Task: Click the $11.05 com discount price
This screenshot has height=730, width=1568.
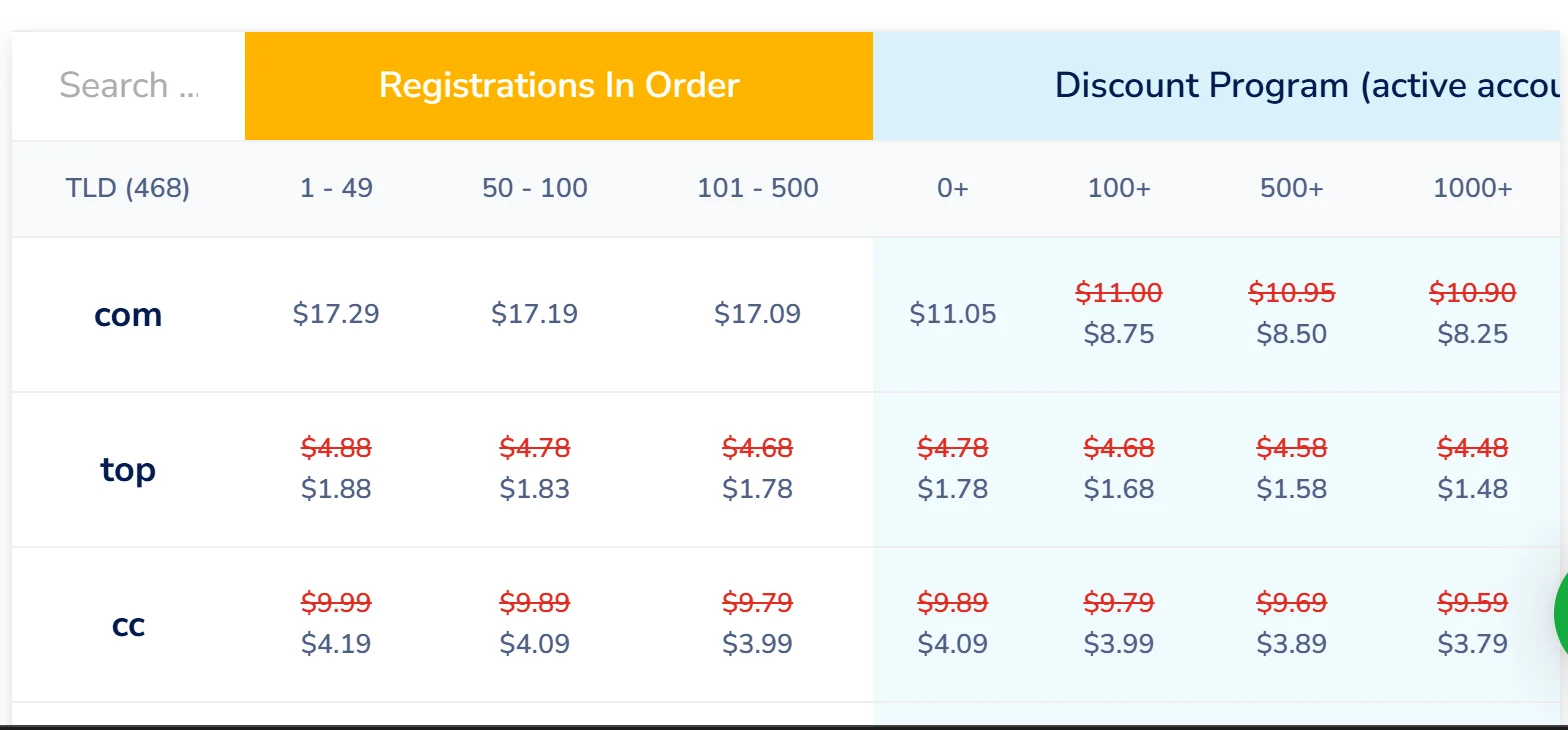Action: pos(952,314)
